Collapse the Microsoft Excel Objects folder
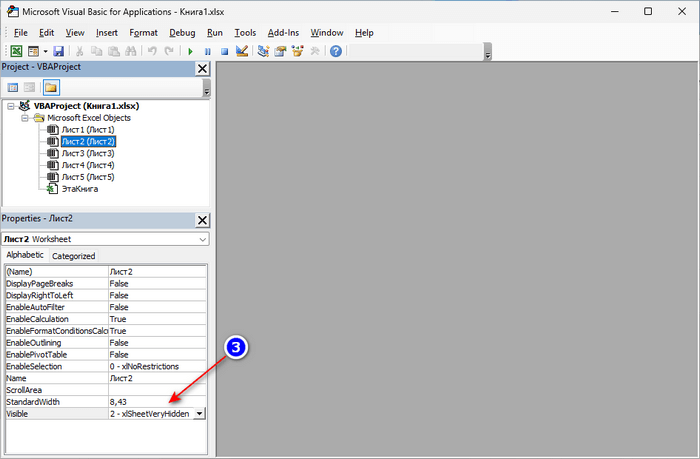The height and width of the screenshot is (459, 700). tap(24, 118)
